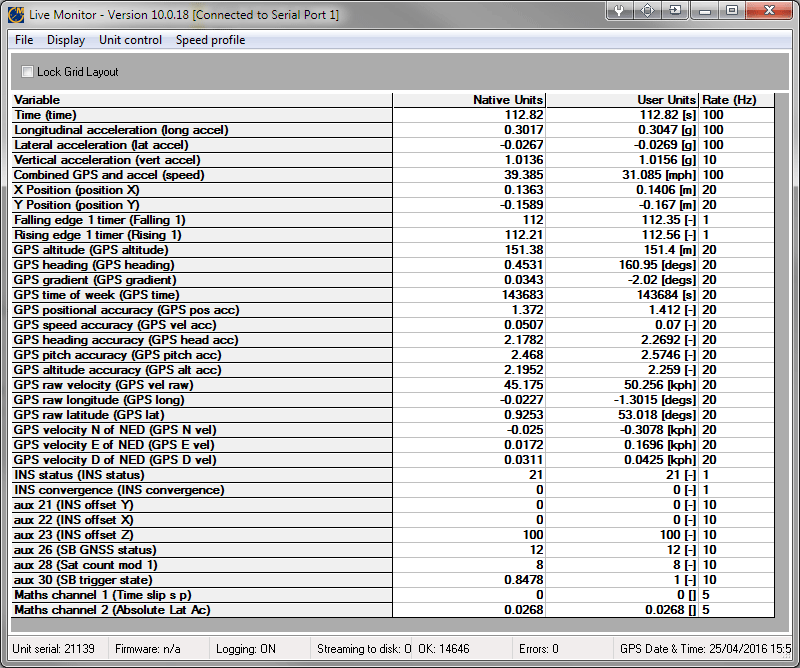Open the Display menu
Screen dimensions: 800x668
(x=66, y=40)
